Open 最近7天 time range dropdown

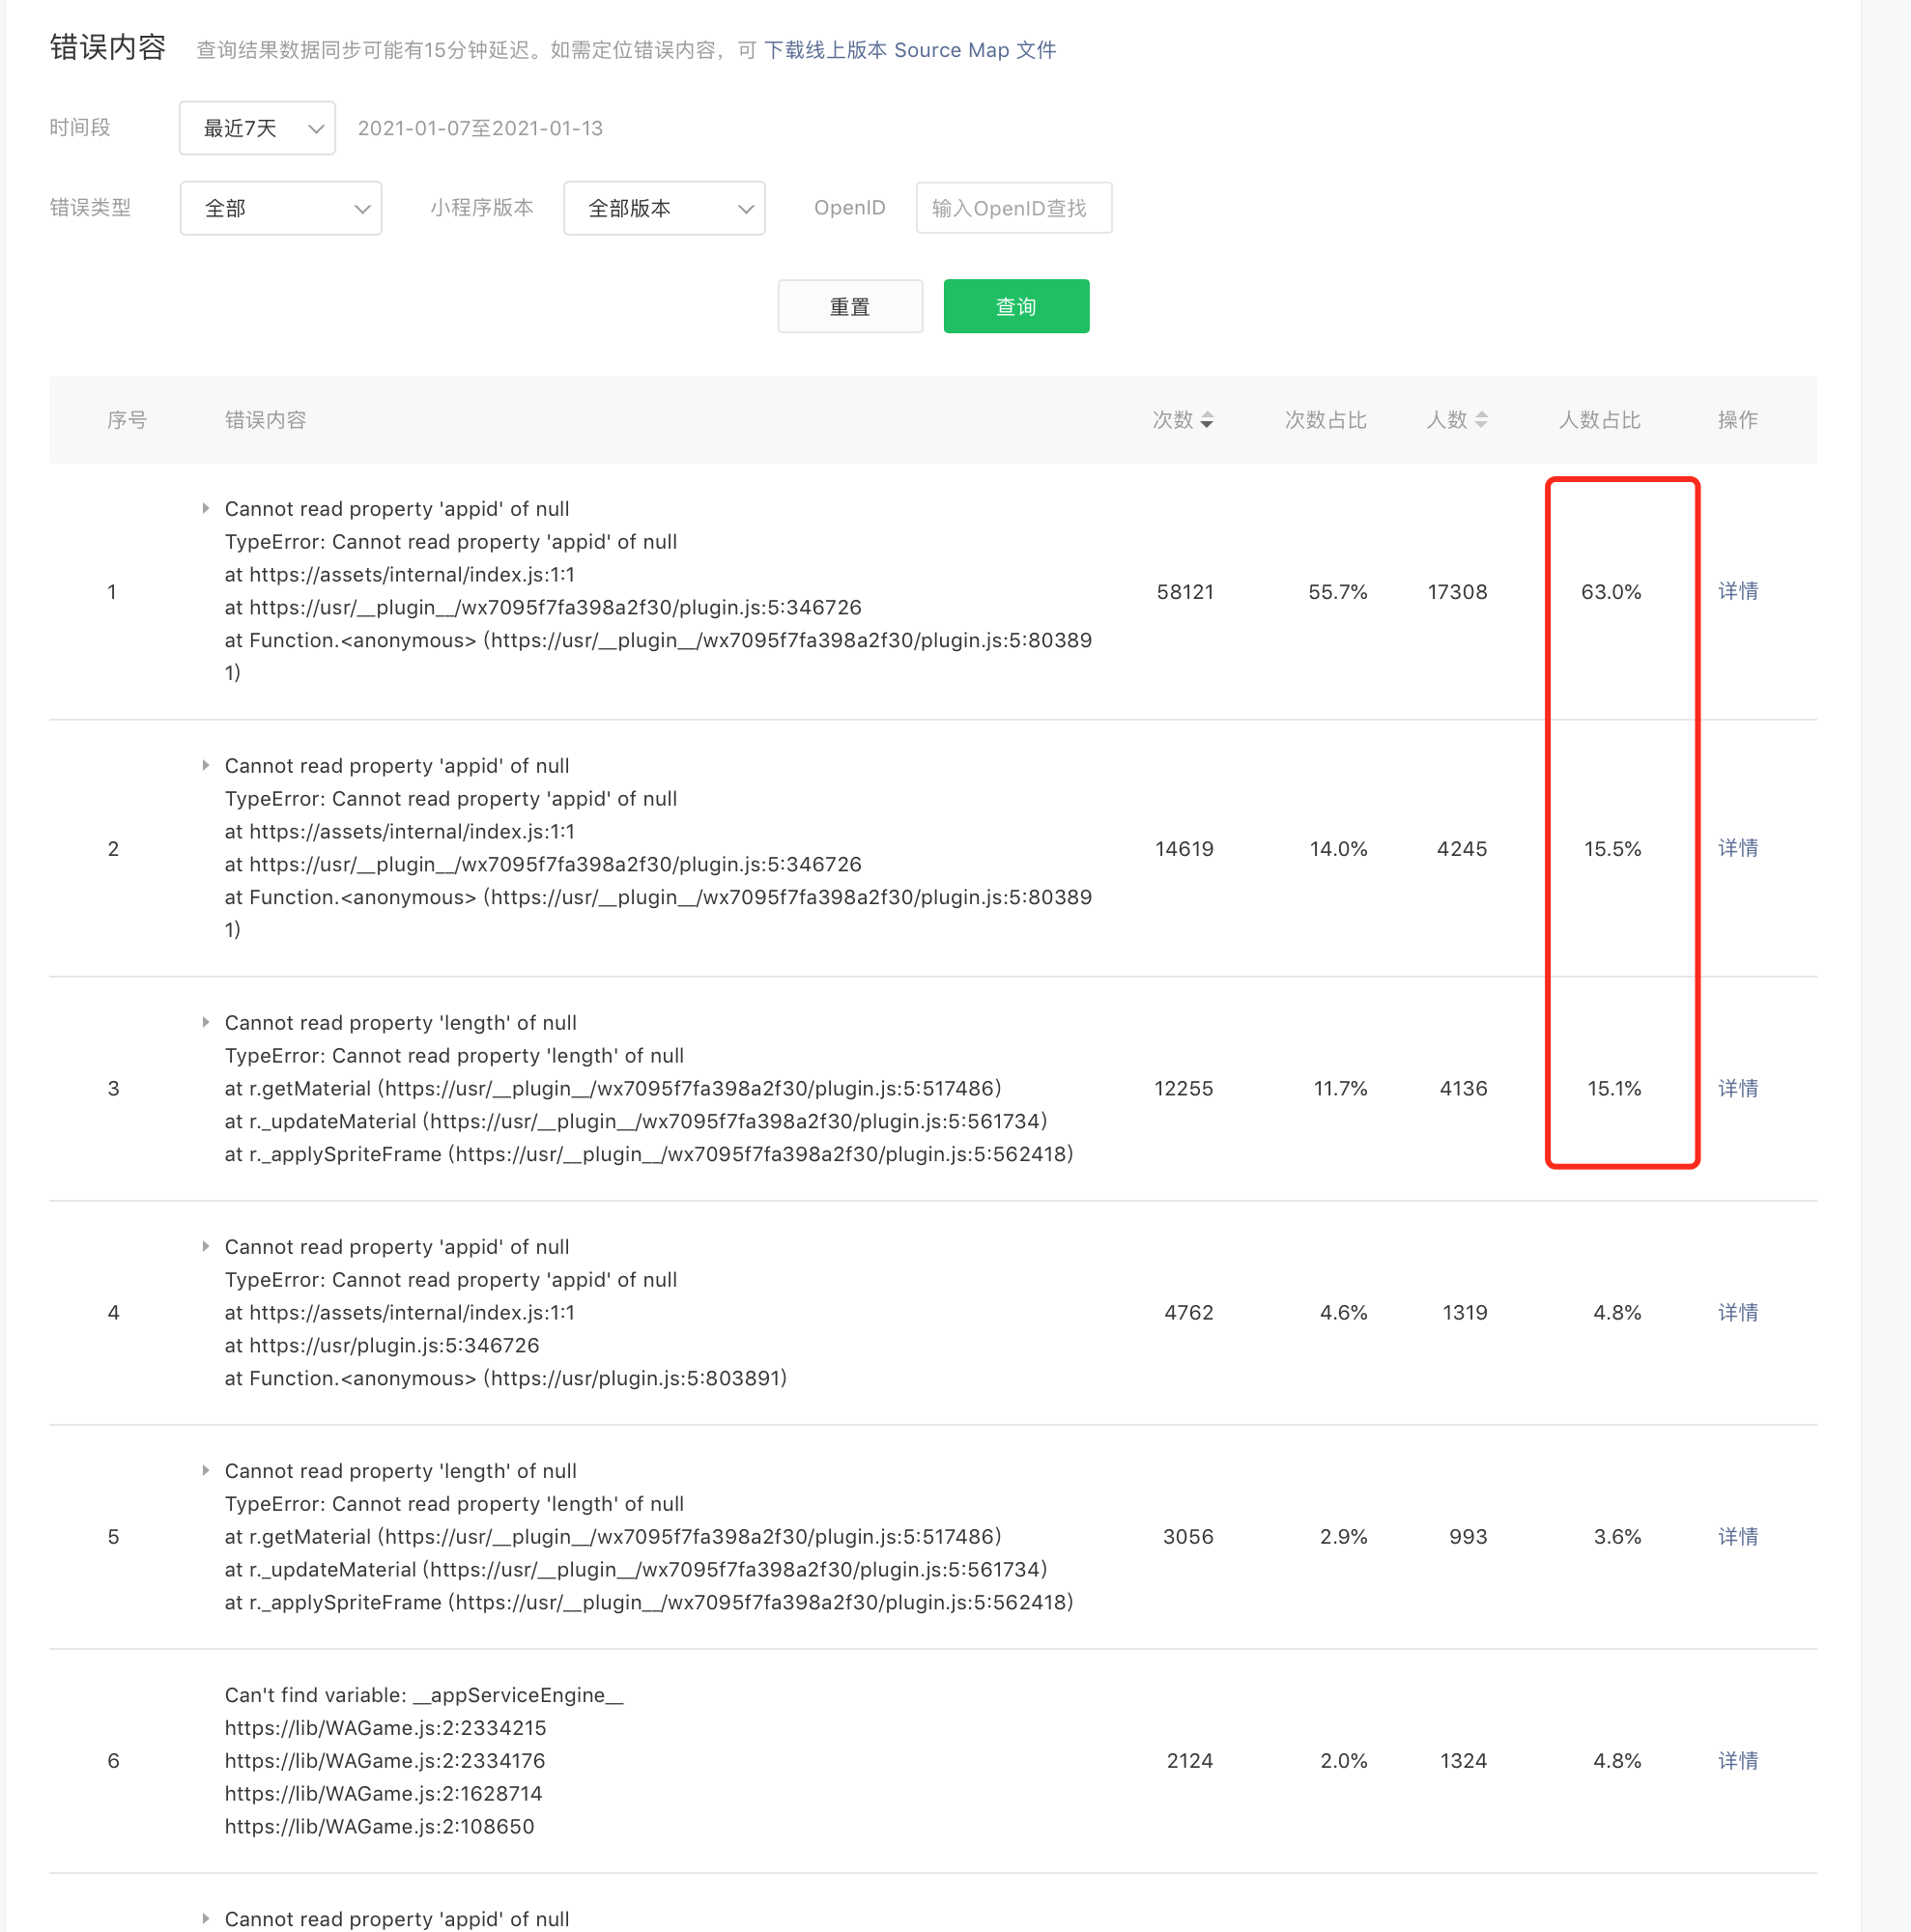tap(257, 128)
